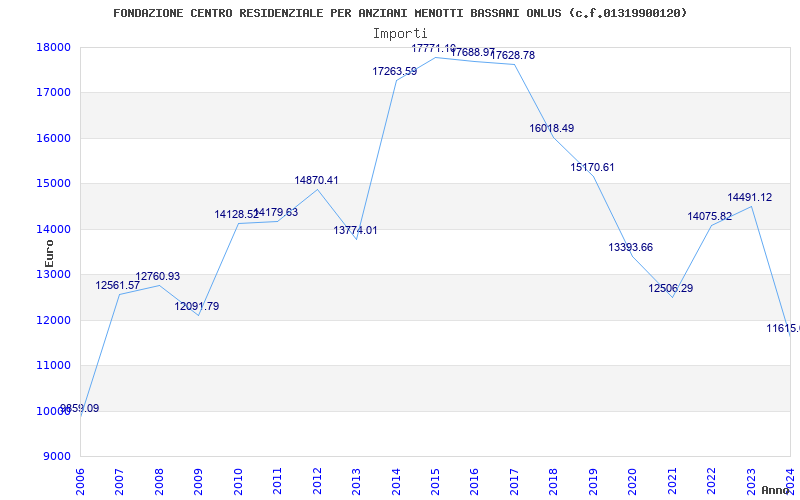The width and height of the screenshot is (800, 500).
Task: Click x-axis year 2018
Action: (x=554, y=482)
